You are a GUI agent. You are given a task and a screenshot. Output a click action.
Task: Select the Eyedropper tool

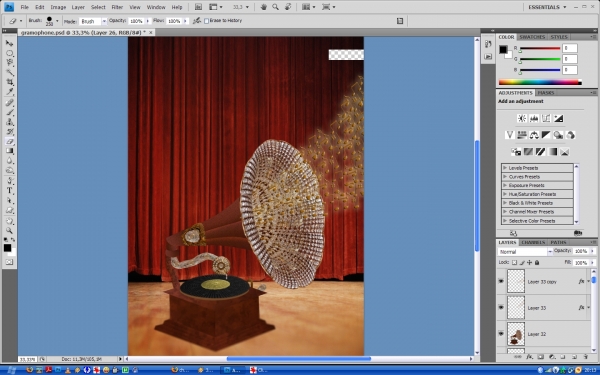click(x=9, y=92)
